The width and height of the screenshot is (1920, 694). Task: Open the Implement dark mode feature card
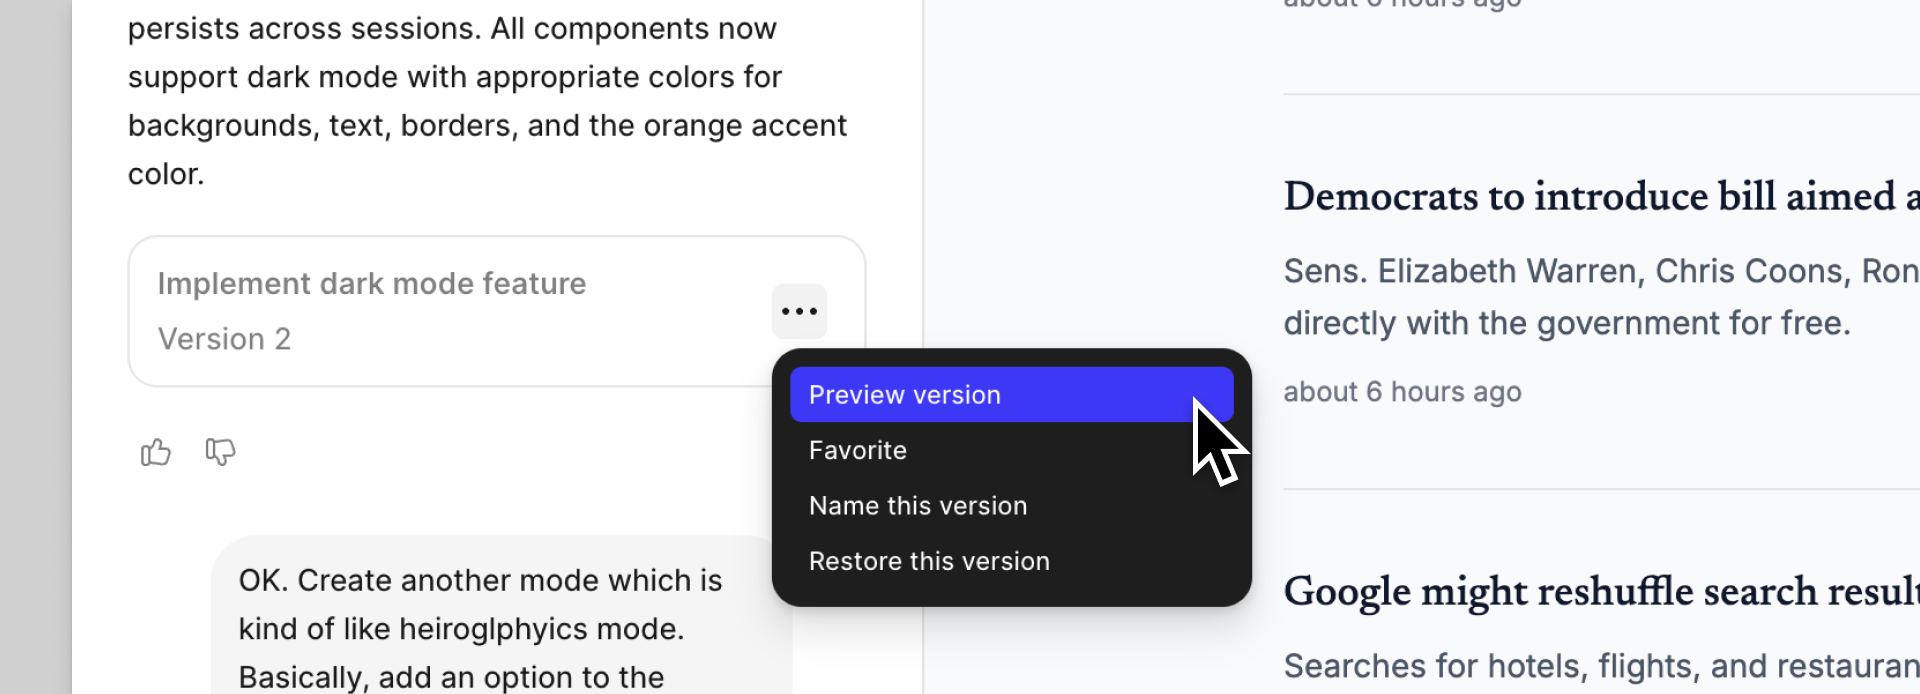pyautogui.click(x=372, y=284)
